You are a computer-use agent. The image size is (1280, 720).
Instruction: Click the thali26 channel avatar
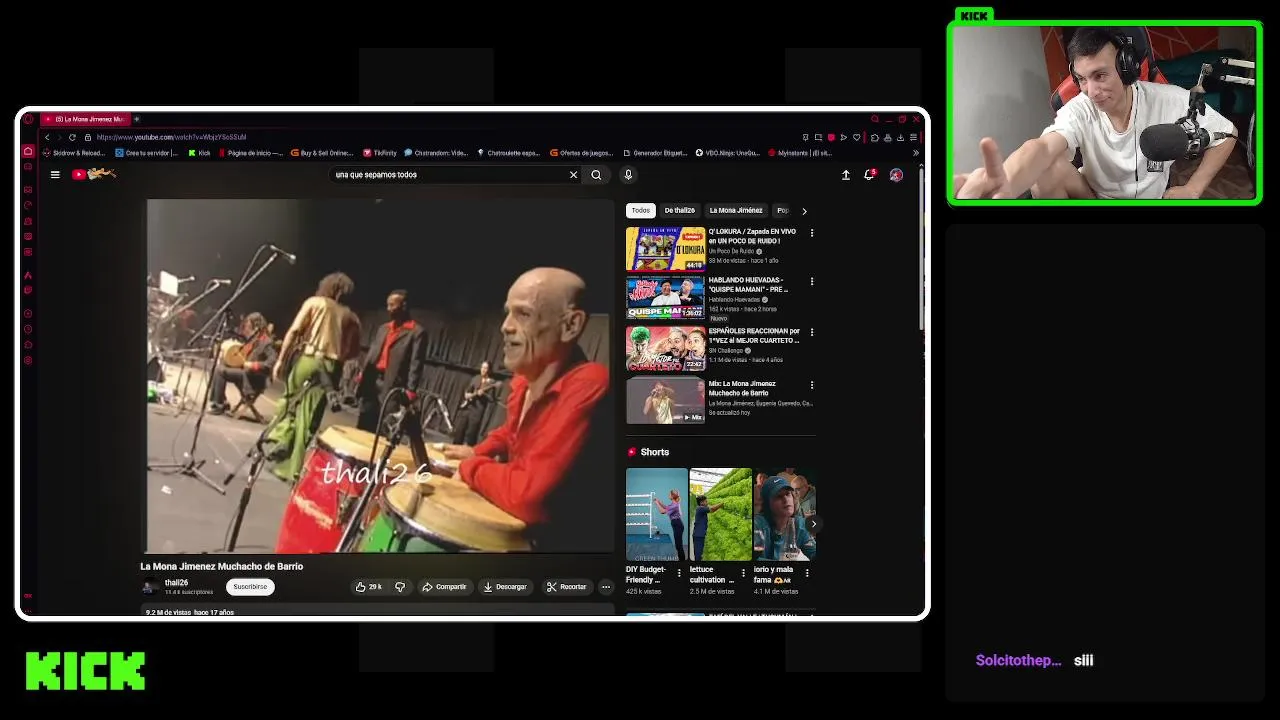tap(150, 587)
